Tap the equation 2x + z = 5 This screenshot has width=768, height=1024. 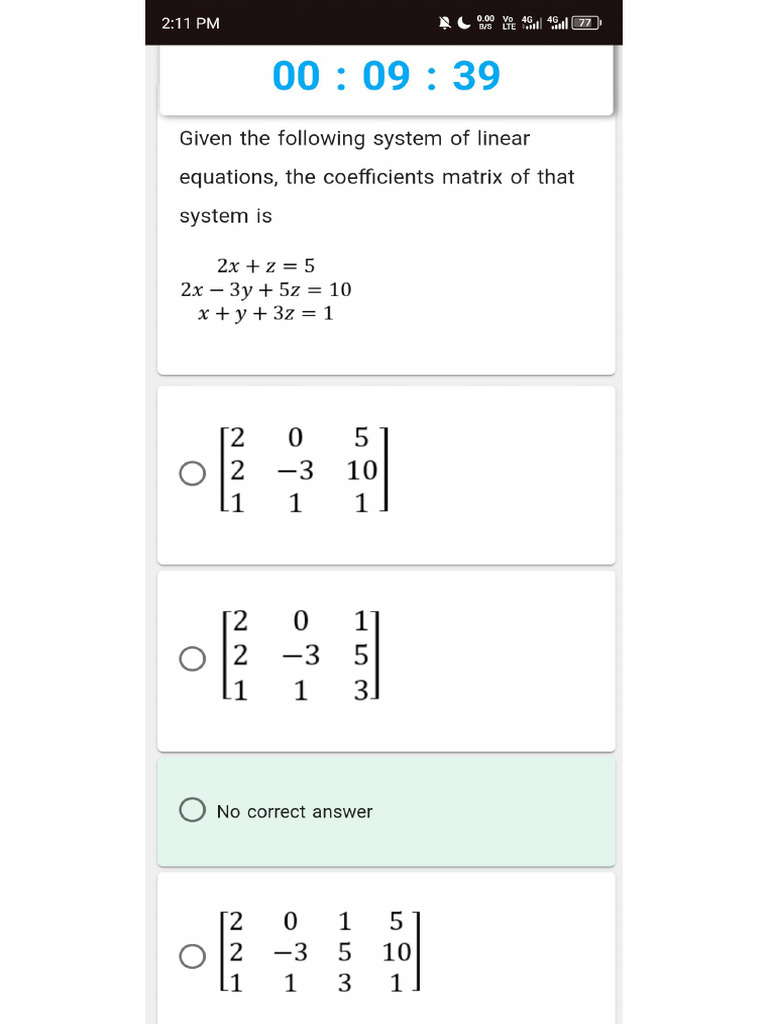pyautogui.click(x=265, y=266)
